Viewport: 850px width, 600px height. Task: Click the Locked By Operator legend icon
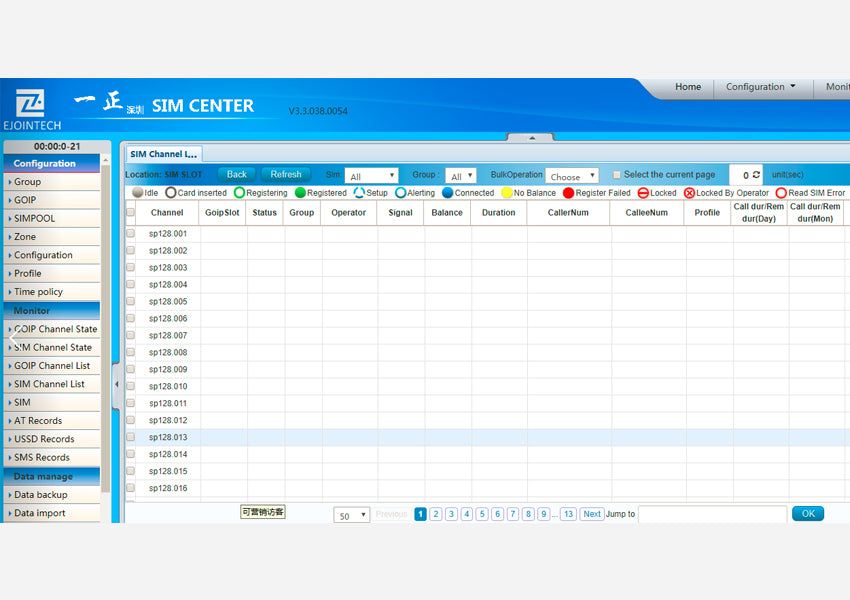click(690, 192)
